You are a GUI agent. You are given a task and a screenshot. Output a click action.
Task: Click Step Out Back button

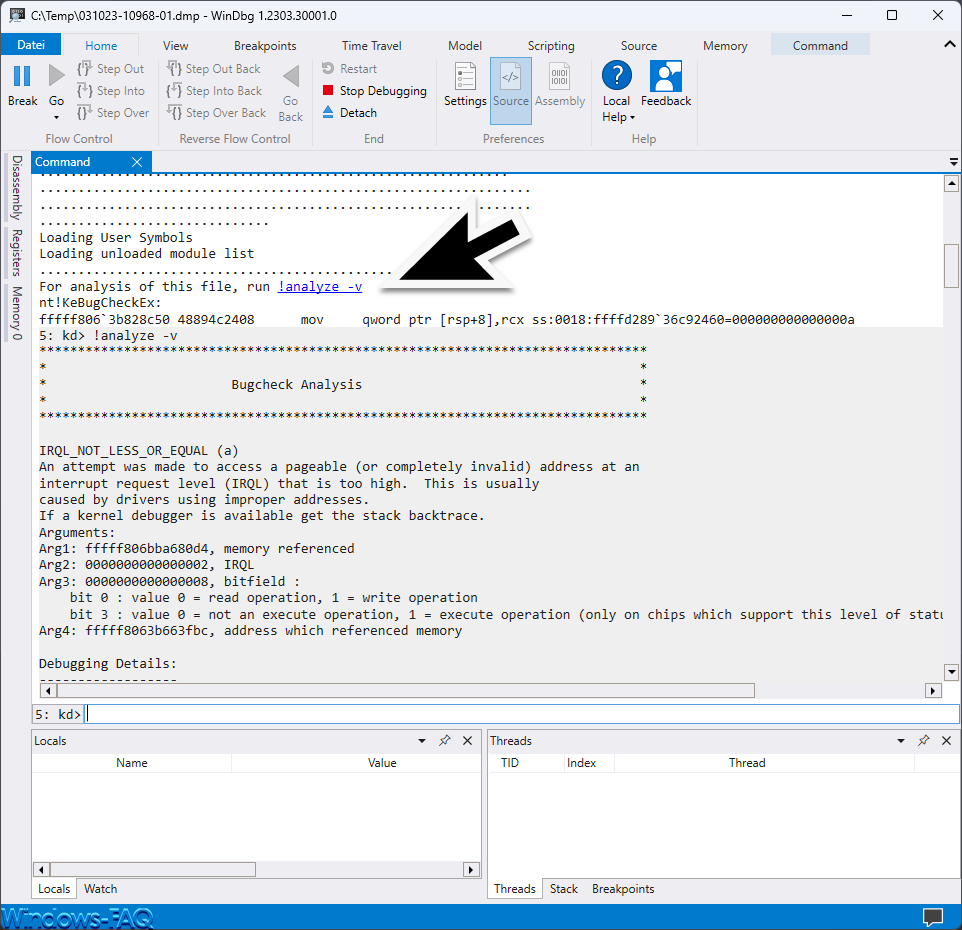click(214, 69)
